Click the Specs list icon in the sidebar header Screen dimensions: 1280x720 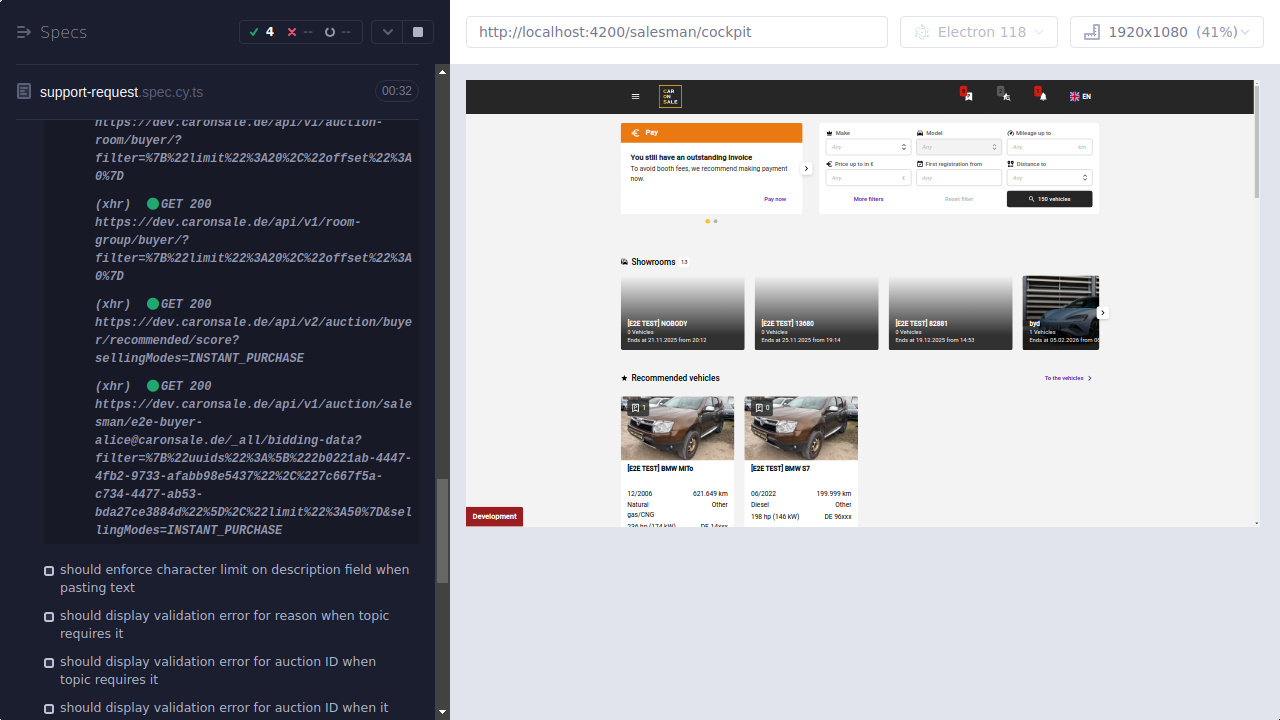tap(22, 32)
